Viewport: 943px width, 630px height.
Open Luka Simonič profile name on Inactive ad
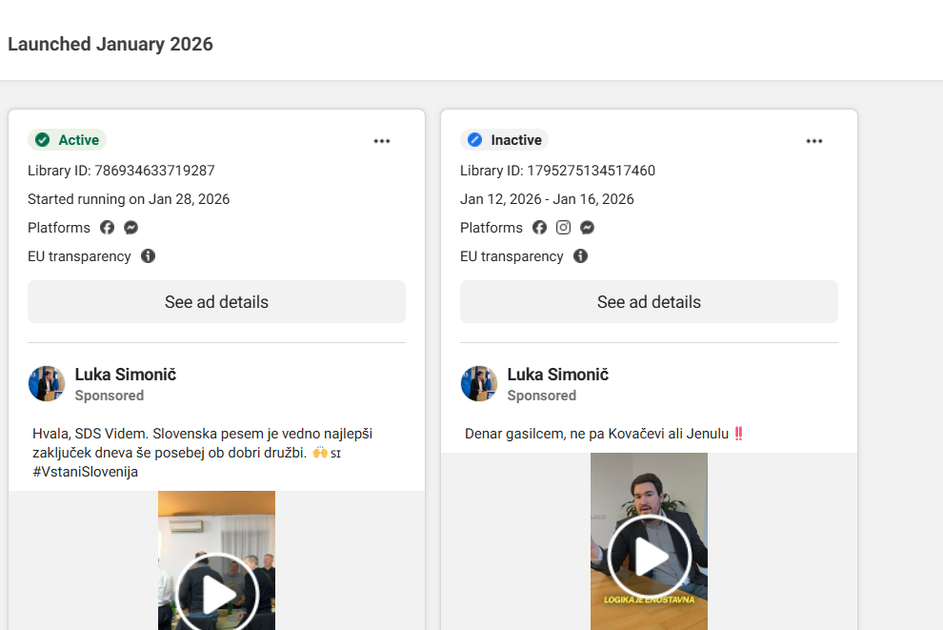tap(557, 375)
